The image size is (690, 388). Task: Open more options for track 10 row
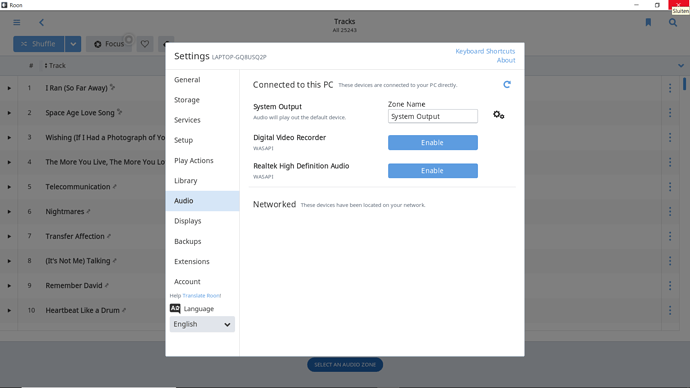(x=670, y=310)
